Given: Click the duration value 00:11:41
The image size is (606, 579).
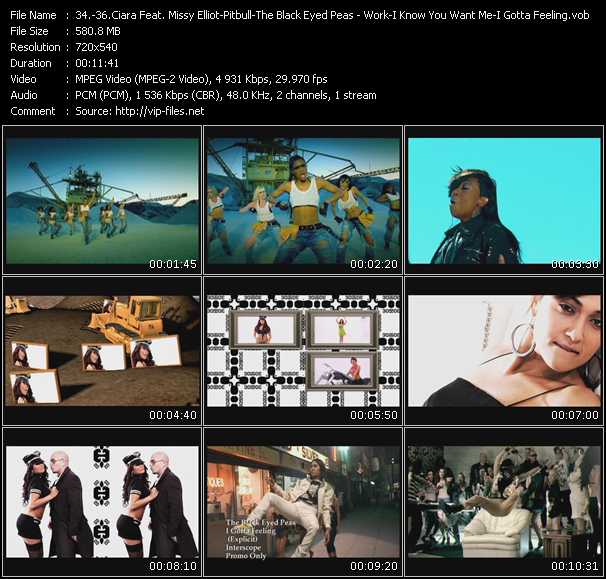Looking at the screenshot, I should pyautogui.click(x=97, y=63).
